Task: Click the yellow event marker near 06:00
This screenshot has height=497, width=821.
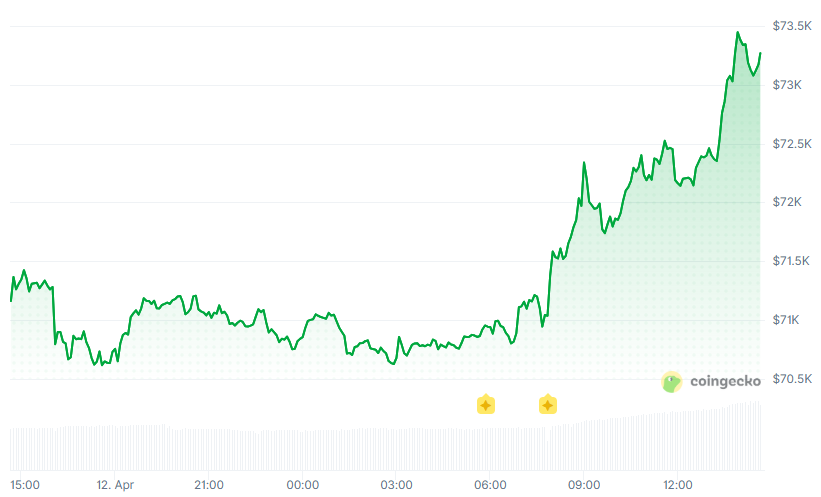Action: 485,405
